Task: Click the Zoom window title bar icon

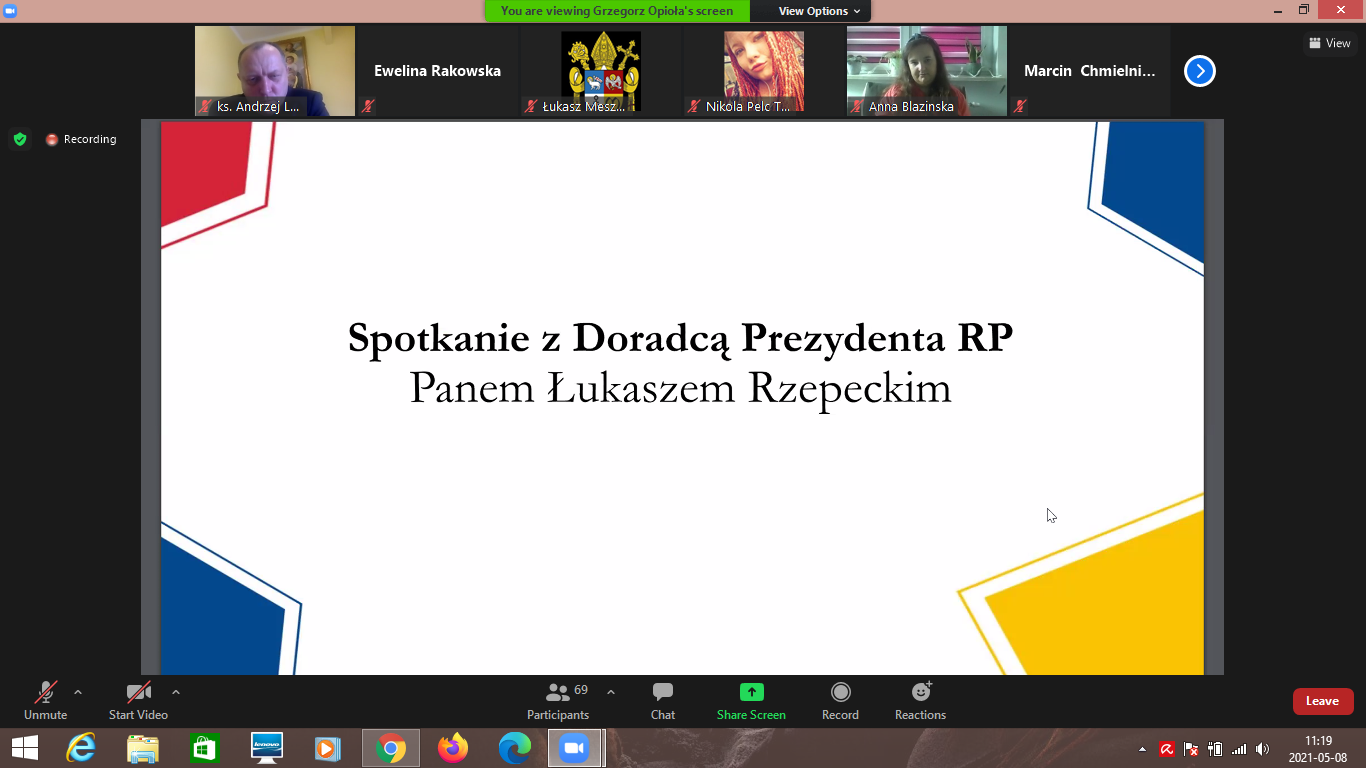Action: click(x=10, y=10)
